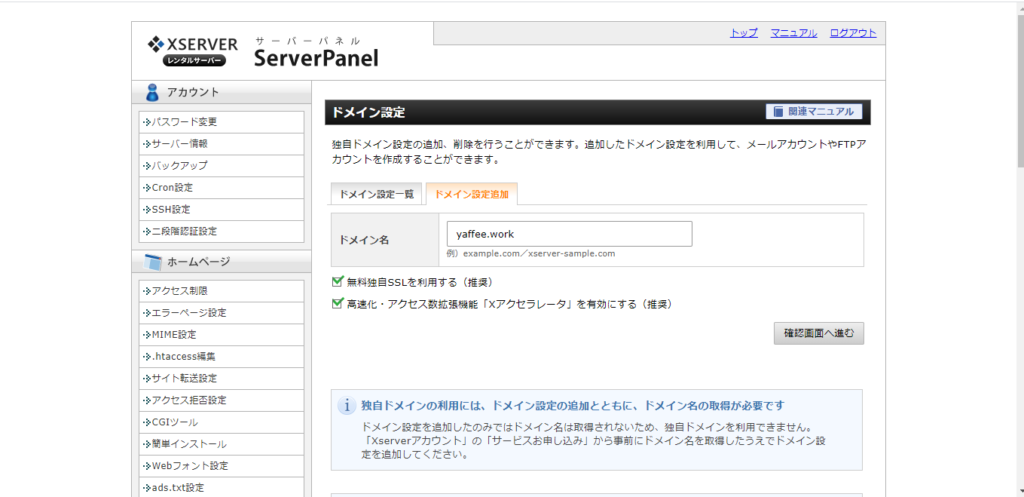Click the 独自ドメインの利用には notice heading
The image size is (1024, 497).
(573, 406)
